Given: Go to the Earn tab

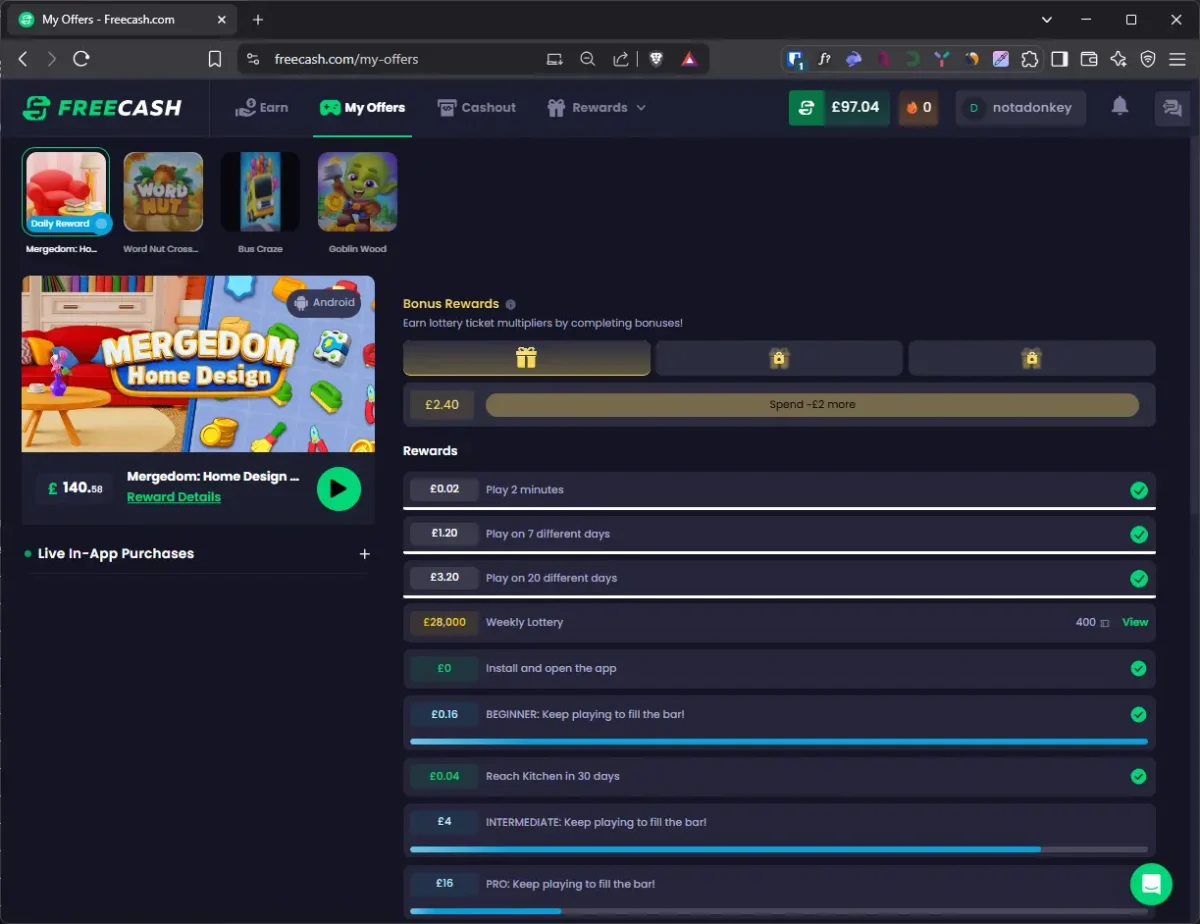Looking at the screenshot, I should coord(261,107).
